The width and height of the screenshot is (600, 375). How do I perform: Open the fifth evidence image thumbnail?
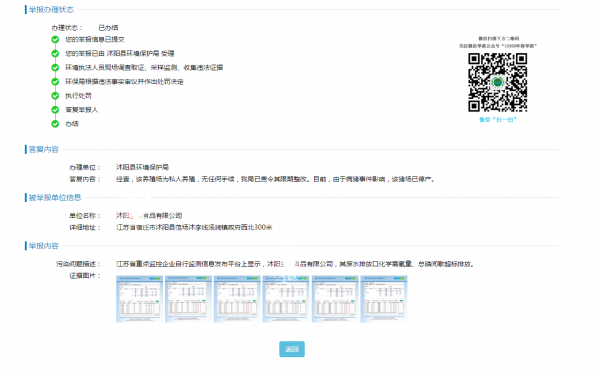click(335, 299)
